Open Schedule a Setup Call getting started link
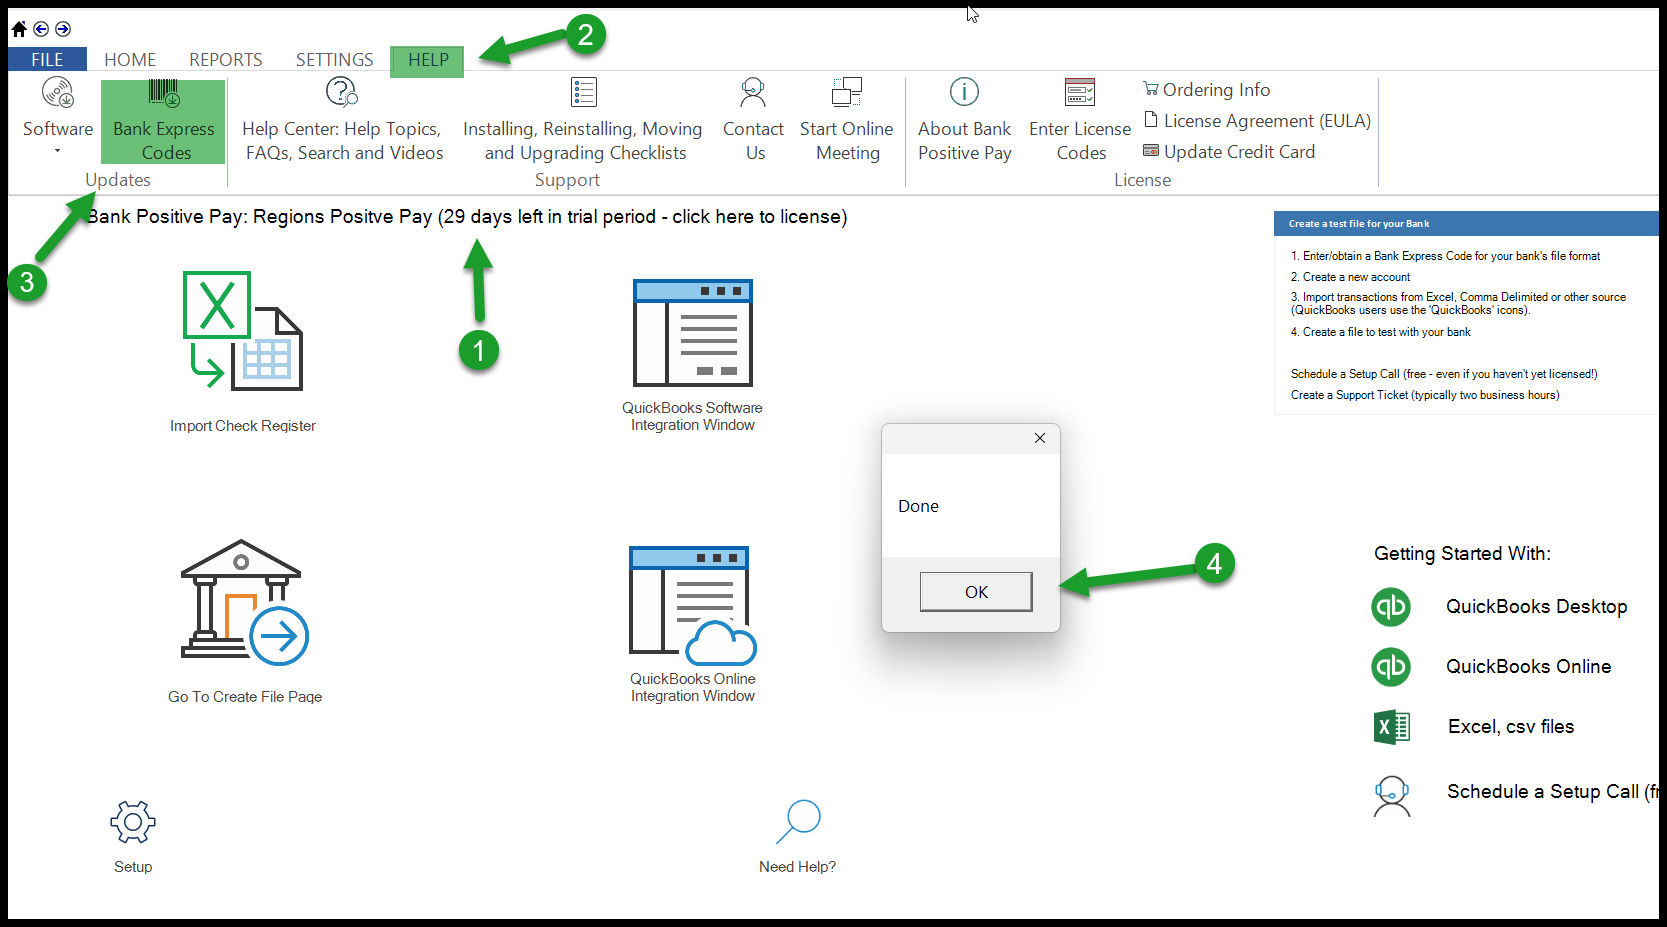Viewport: 1667px width, 927px height. 1552,792
